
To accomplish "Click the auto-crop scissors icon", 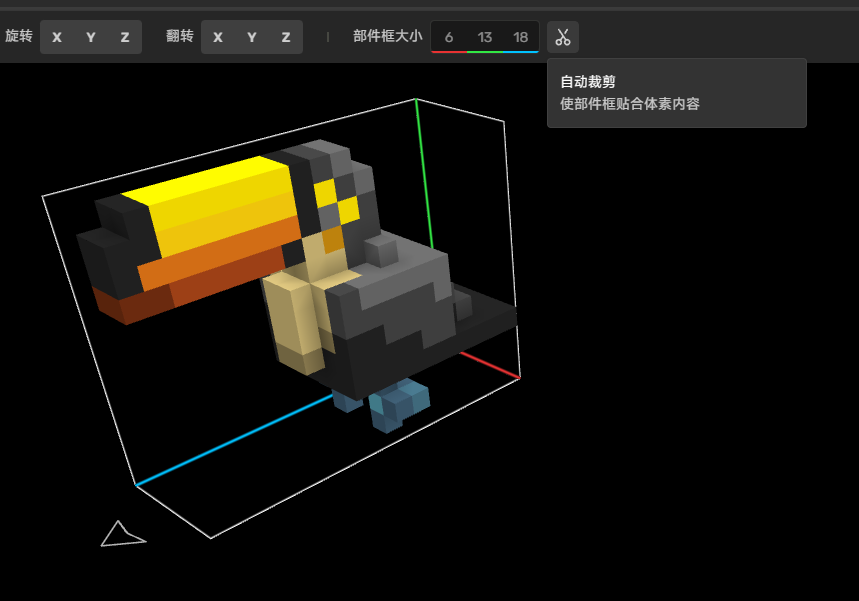I will point(562,37).
